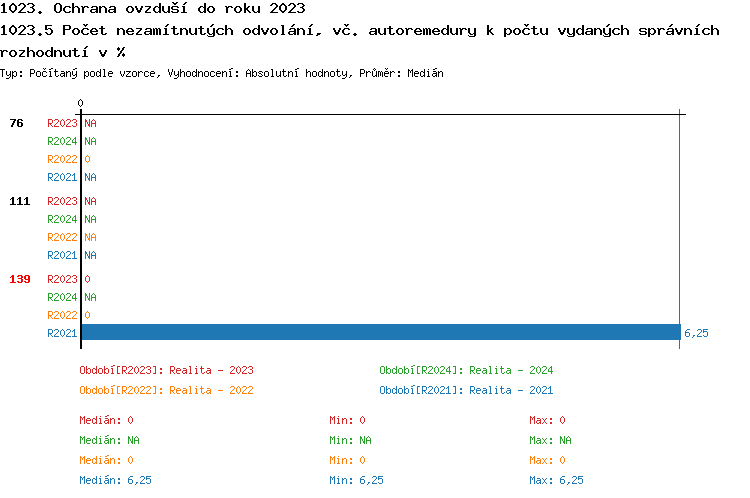
Task: Click the green Min: NA statistic
Action: click(x=350, y=440)
